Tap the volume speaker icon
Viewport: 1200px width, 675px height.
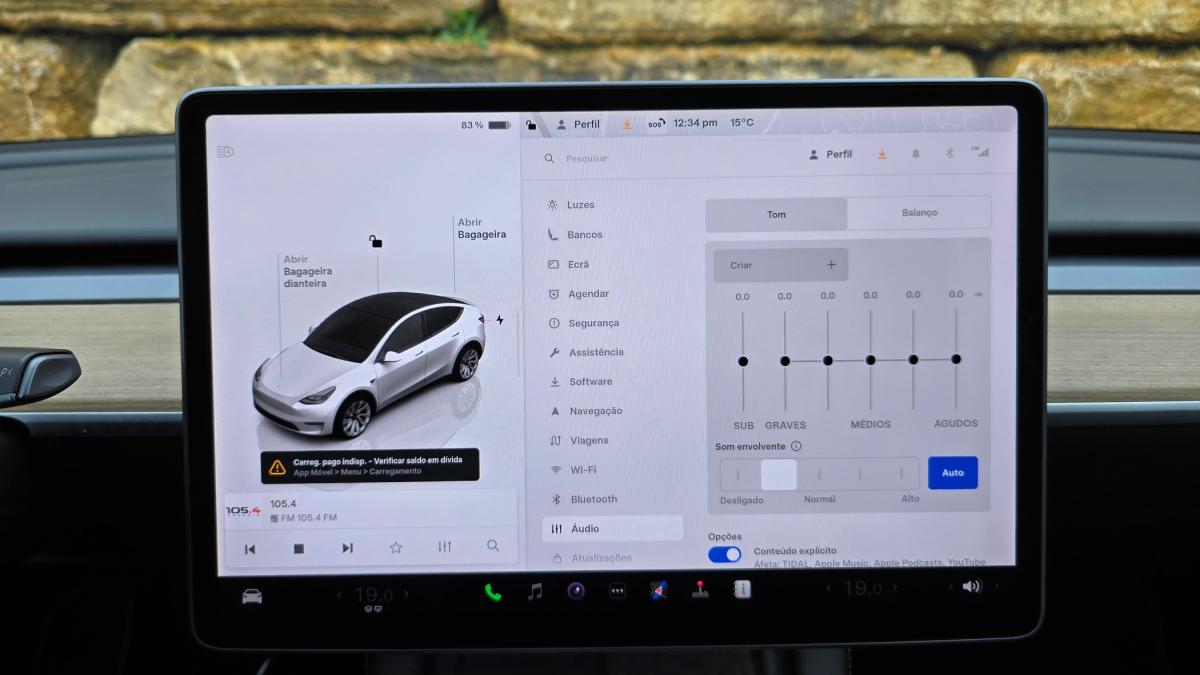tap(970, 586)
